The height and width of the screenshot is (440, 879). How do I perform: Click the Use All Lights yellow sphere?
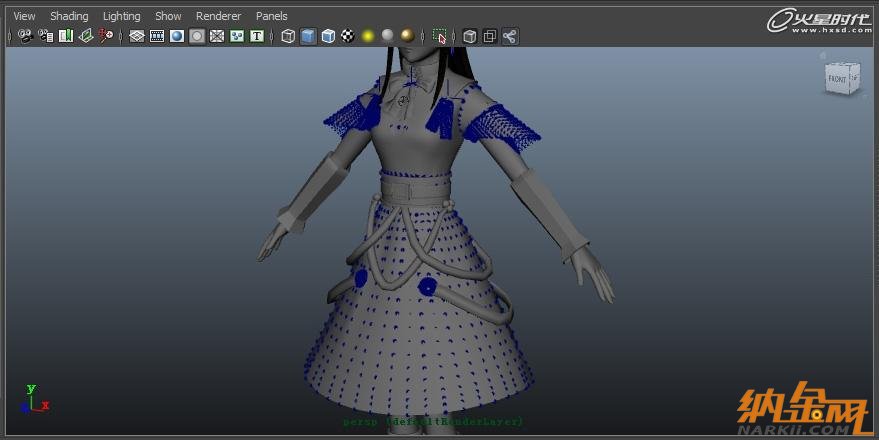click(368, 36)
